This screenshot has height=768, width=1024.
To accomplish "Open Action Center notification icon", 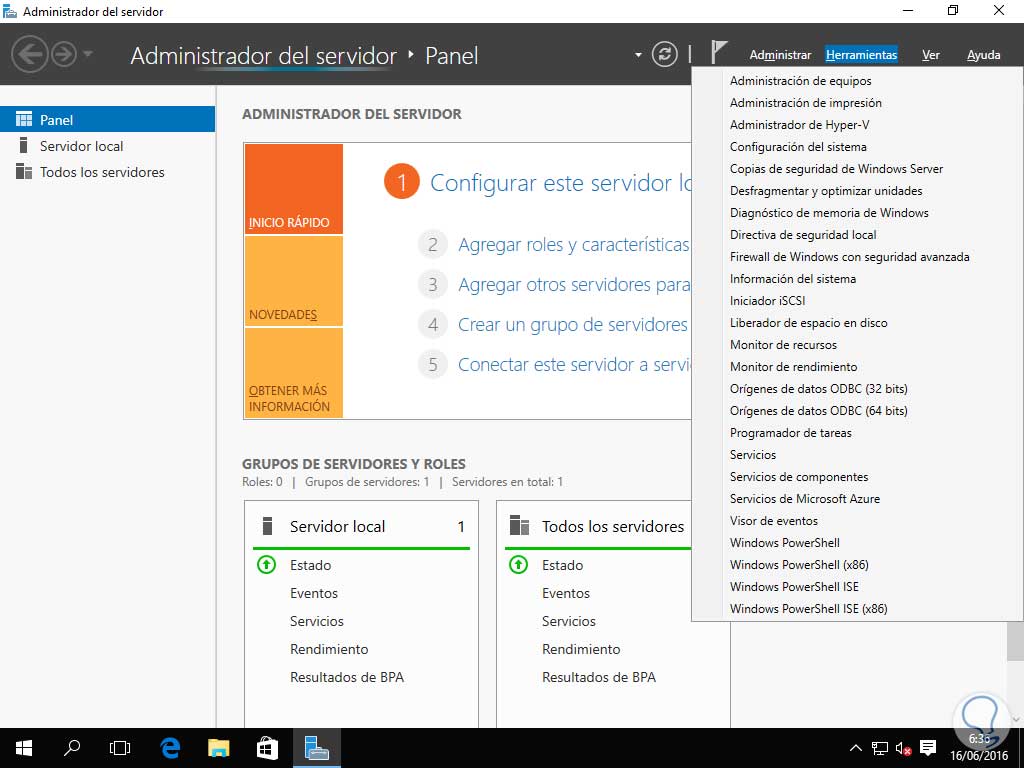I will coord(927,748).
